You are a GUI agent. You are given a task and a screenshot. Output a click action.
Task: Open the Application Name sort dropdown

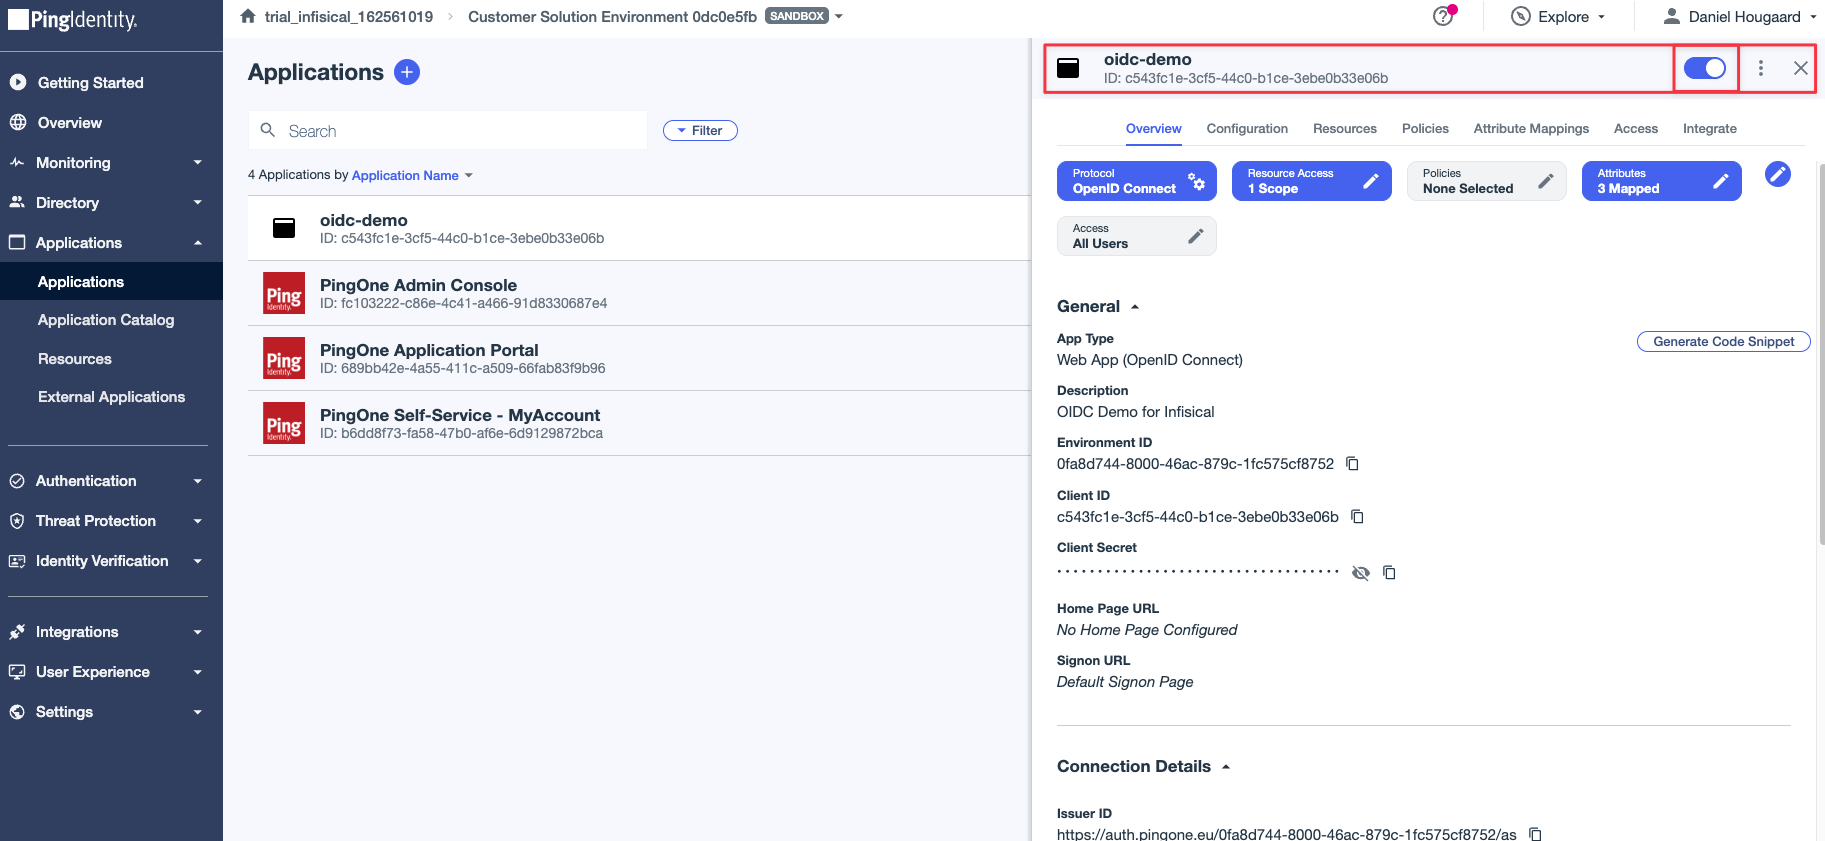click(412, 175)
